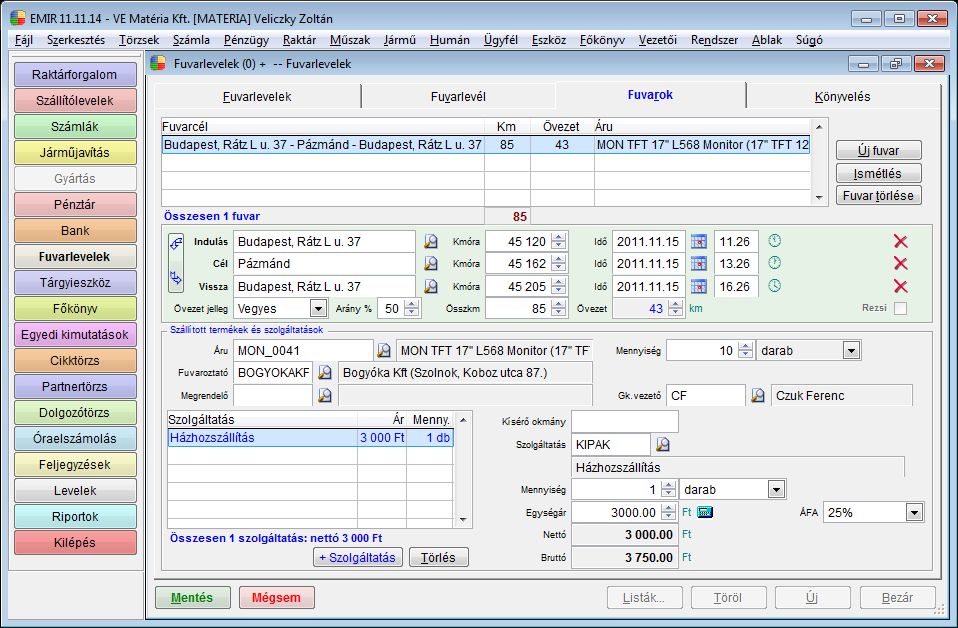Switch to the Könyvelés tab

pyautogui.click(x=842, y=97)
